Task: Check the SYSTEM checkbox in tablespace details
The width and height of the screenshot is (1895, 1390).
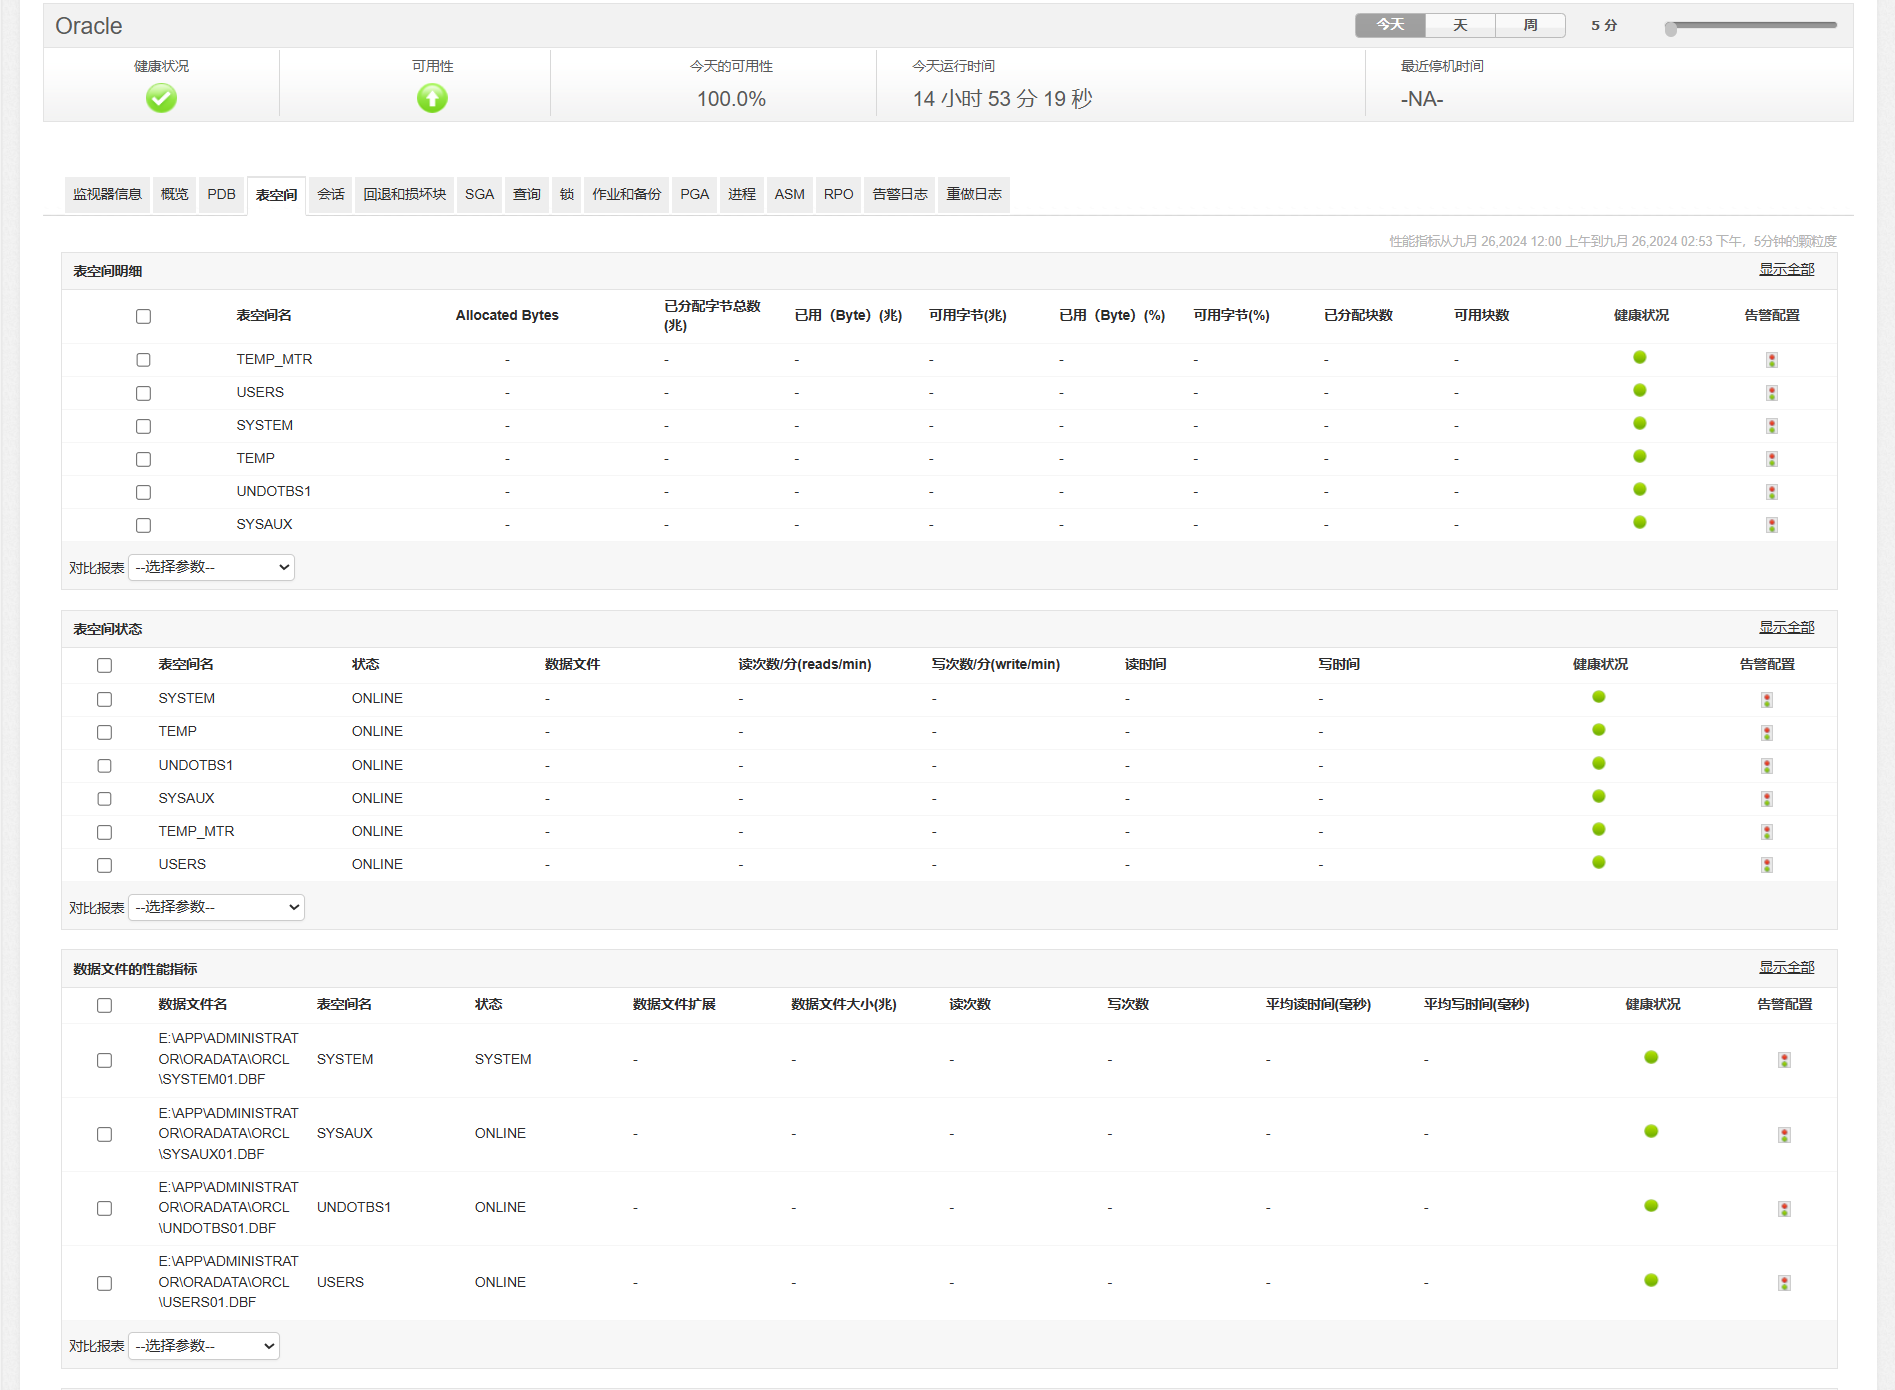Action: [x=143, y=427]
